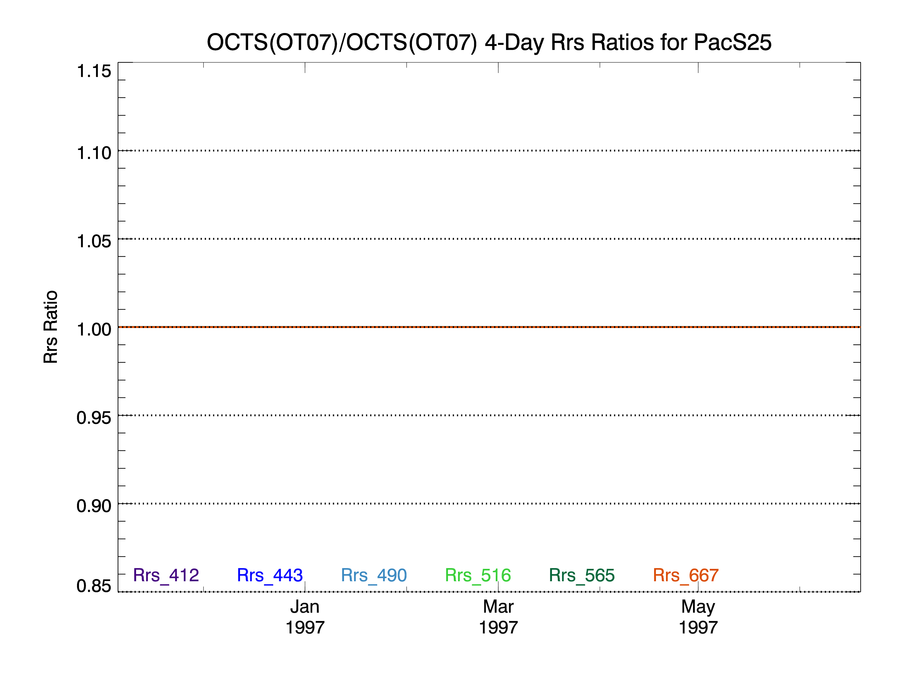Click the May 1997 x-axis label
The width and height of the screenshot is (900, 675).
[698, 616]
